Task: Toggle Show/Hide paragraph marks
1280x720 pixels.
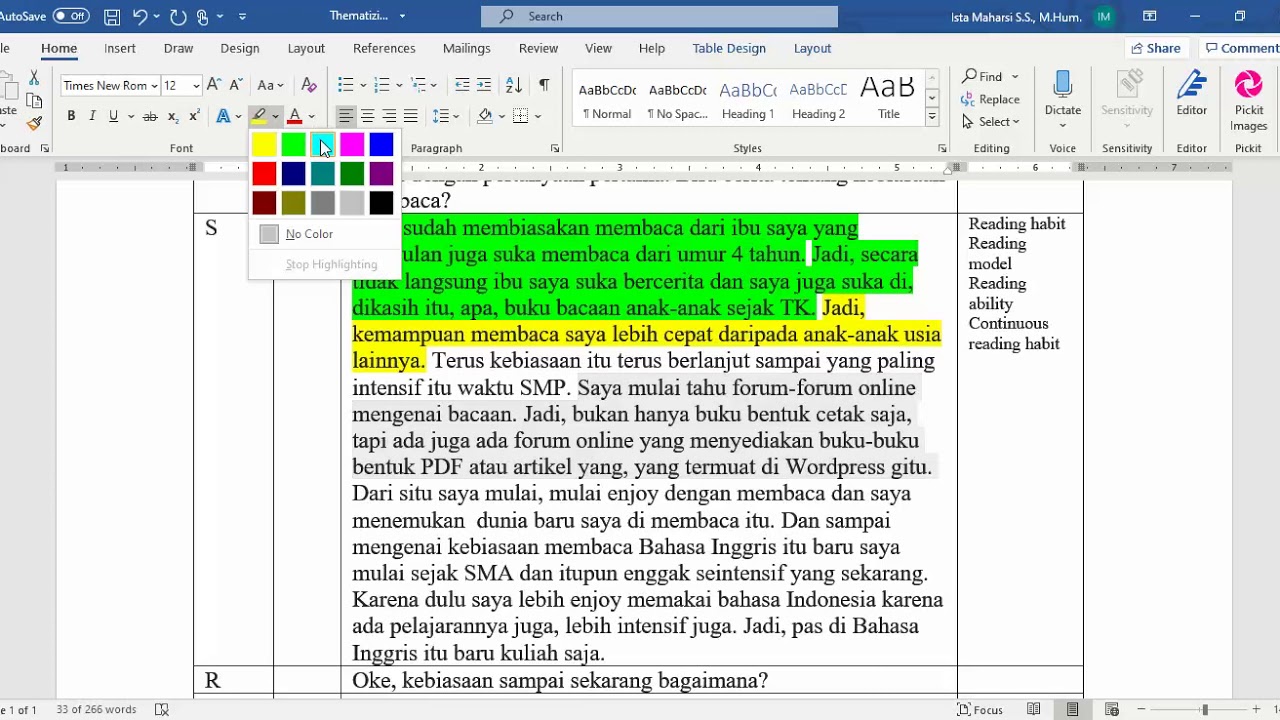Action: pos(544,85)
